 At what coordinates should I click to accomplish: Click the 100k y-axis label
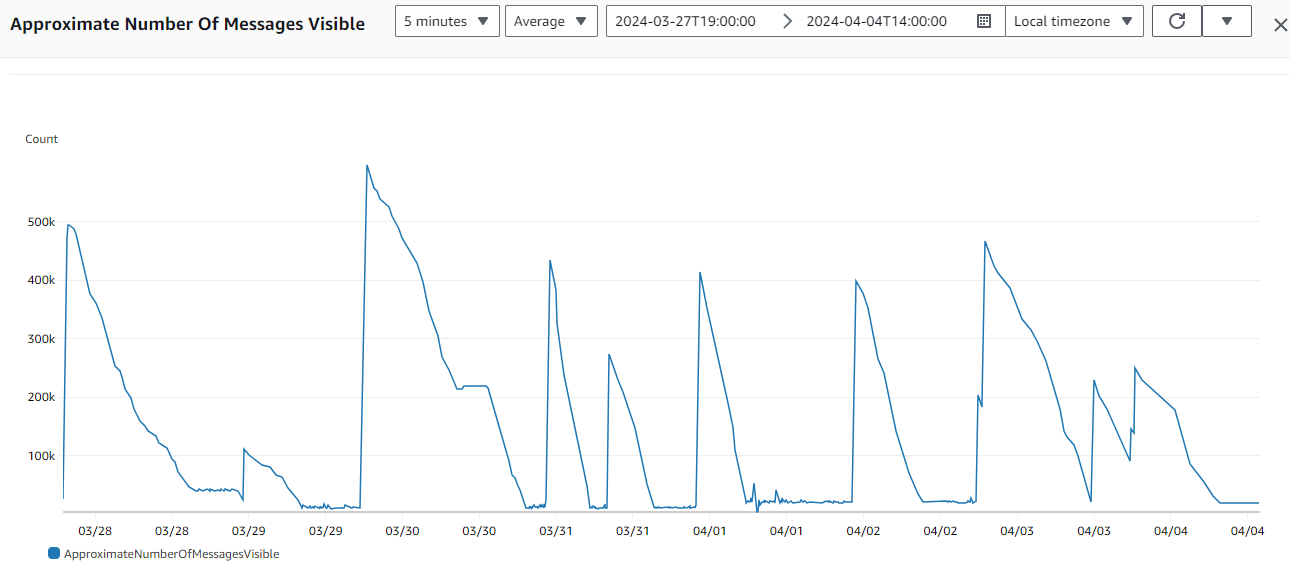(x=41, y=456)
